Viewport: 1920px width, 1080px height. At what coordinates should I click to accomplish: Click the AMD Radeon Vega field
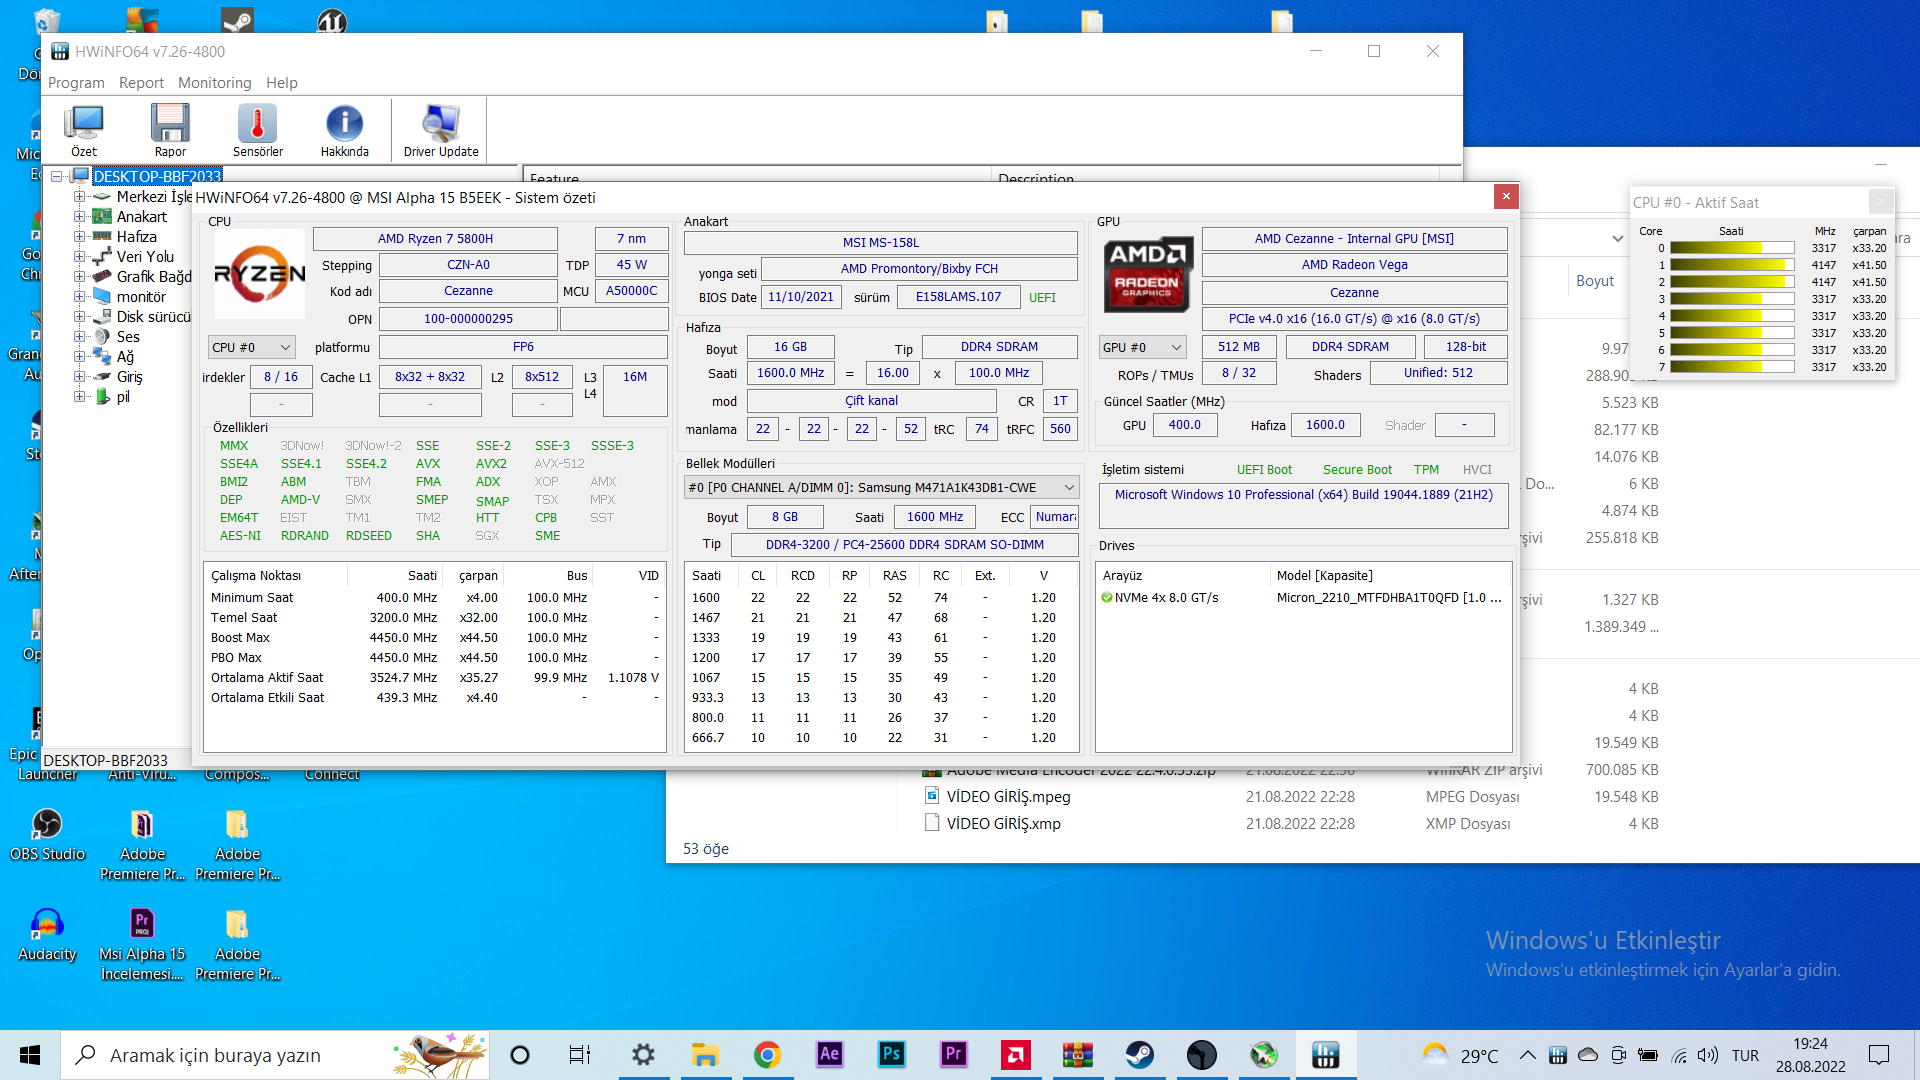(x=1354, y=264)
